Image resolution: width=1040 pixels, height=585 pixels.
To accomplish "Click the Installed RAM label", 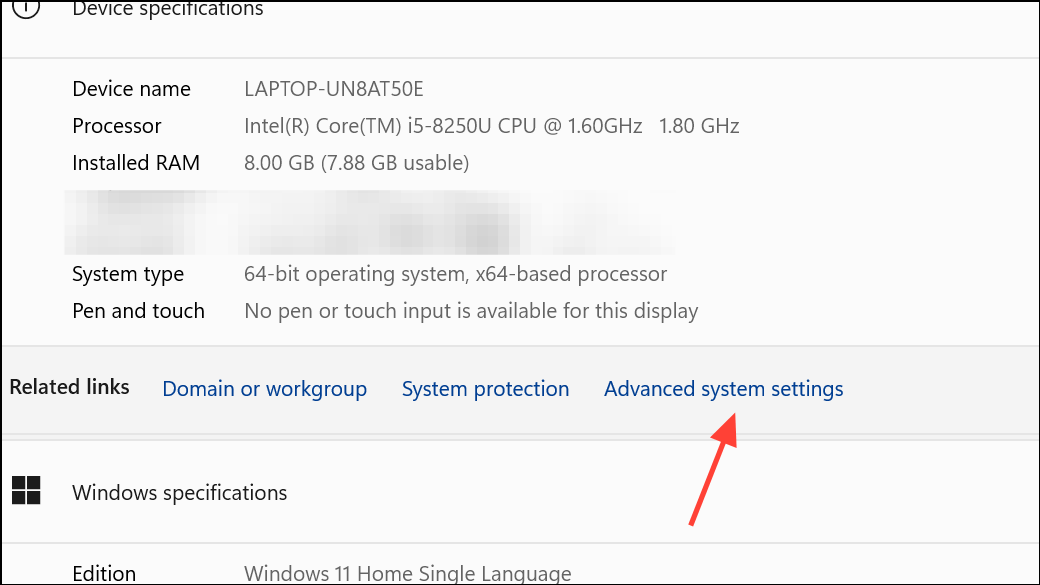I will 136,163.
